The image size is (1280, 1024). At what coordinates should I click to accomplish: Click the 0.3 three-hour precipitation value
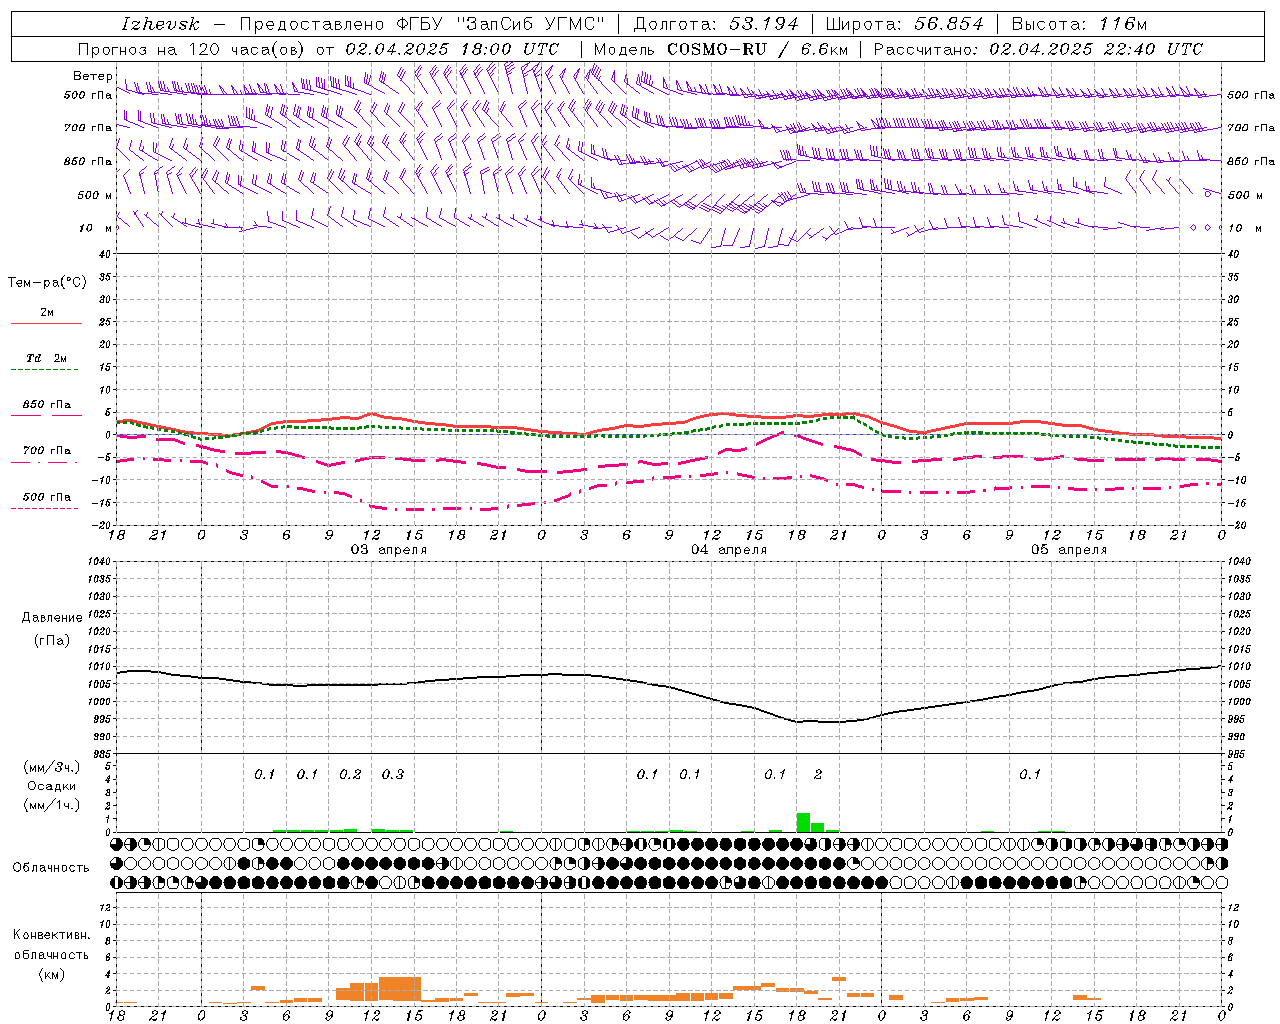393,775
